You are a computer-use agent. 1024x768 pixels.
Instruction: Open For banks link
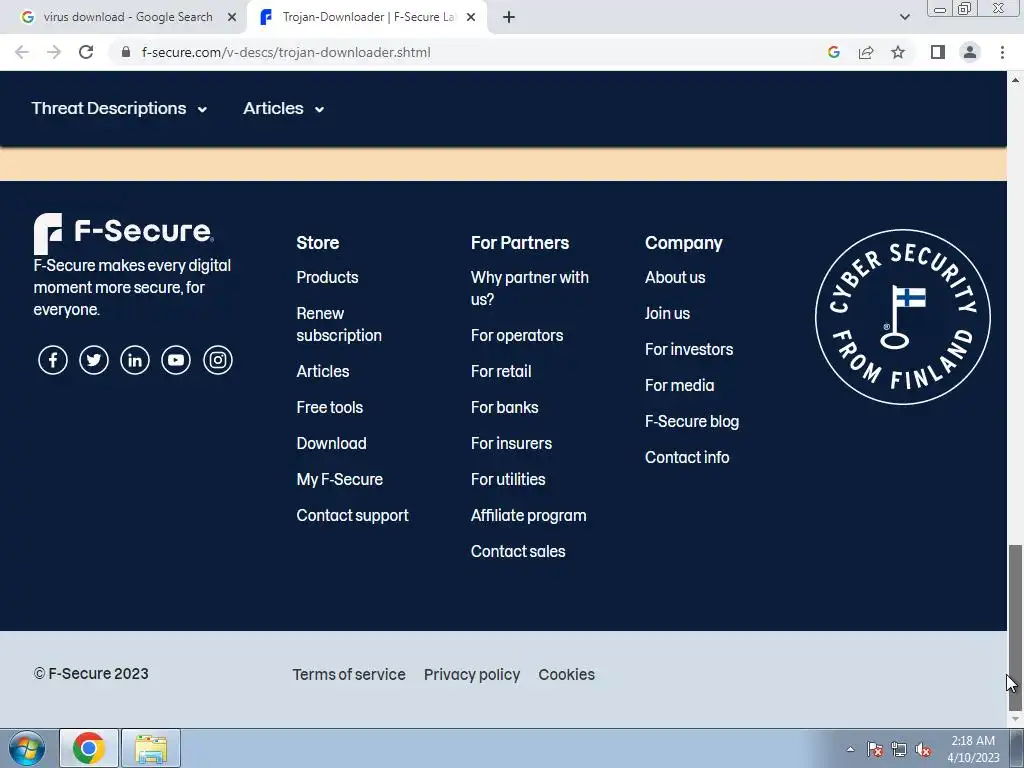504,408
